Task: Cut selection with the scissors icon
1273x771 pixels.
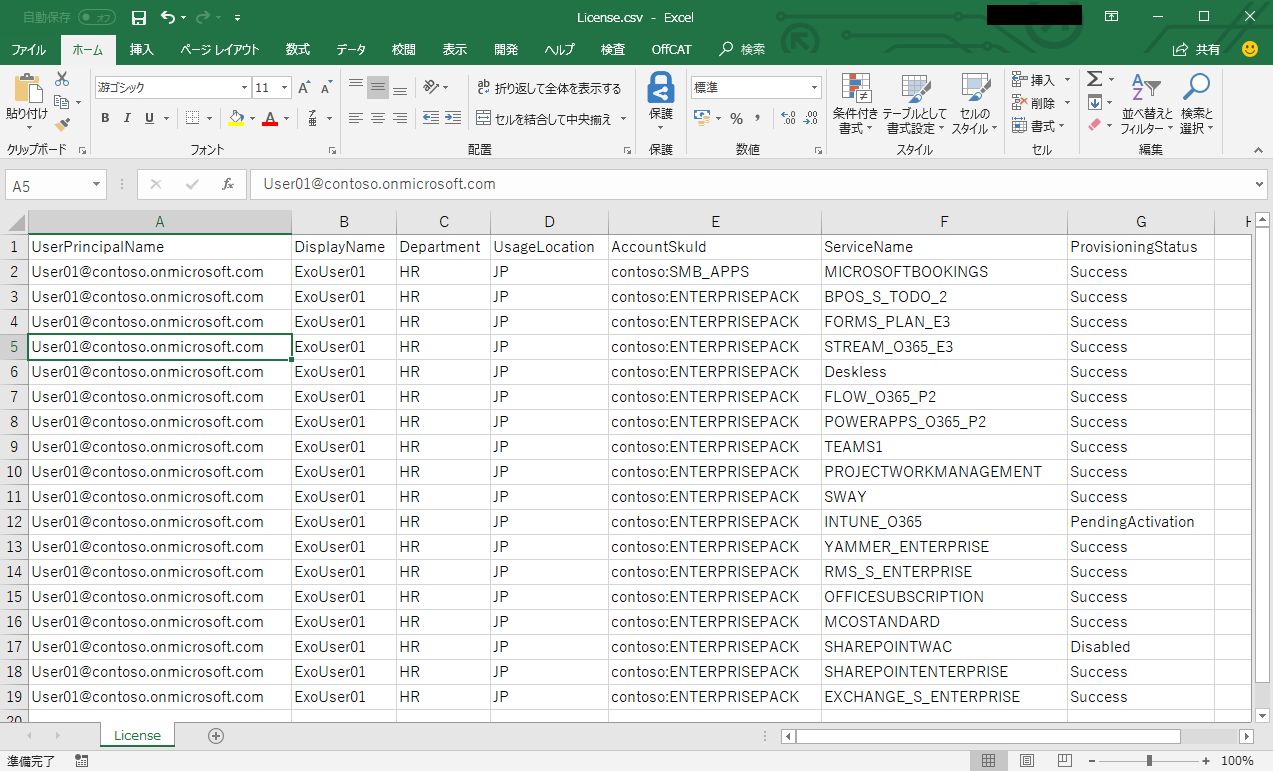Action: click(62, 79)
